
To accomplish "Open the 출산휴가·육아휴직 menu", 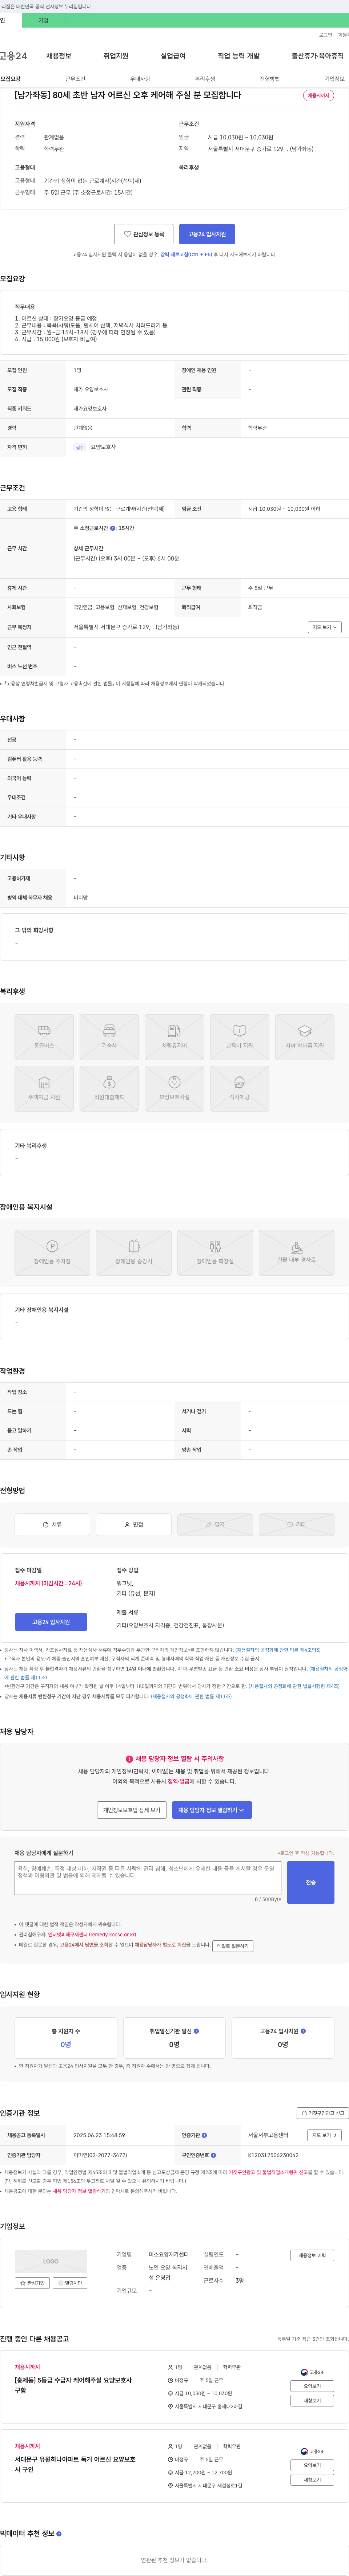I will pos(318,56).
